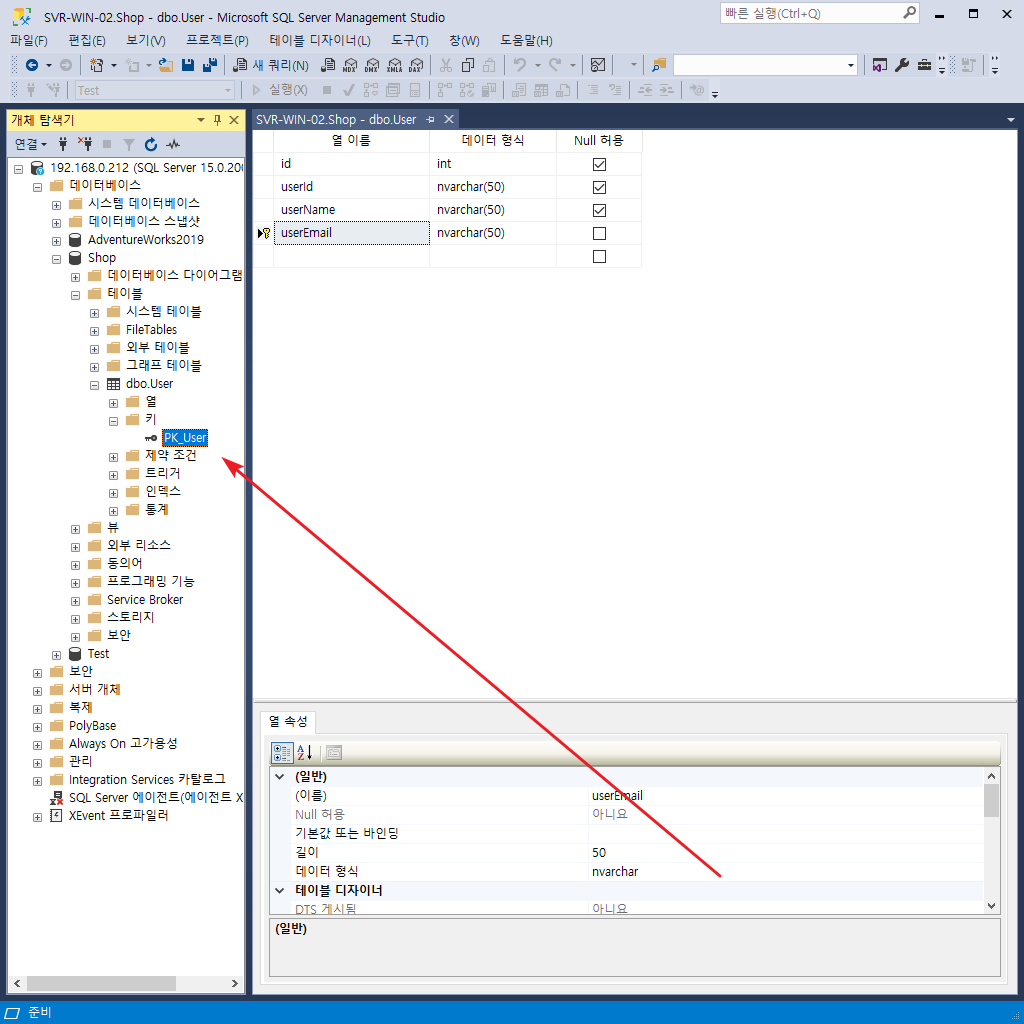1024x1024 pixels.
Task: Click the open file folder icon
Action: click(166, 65)
